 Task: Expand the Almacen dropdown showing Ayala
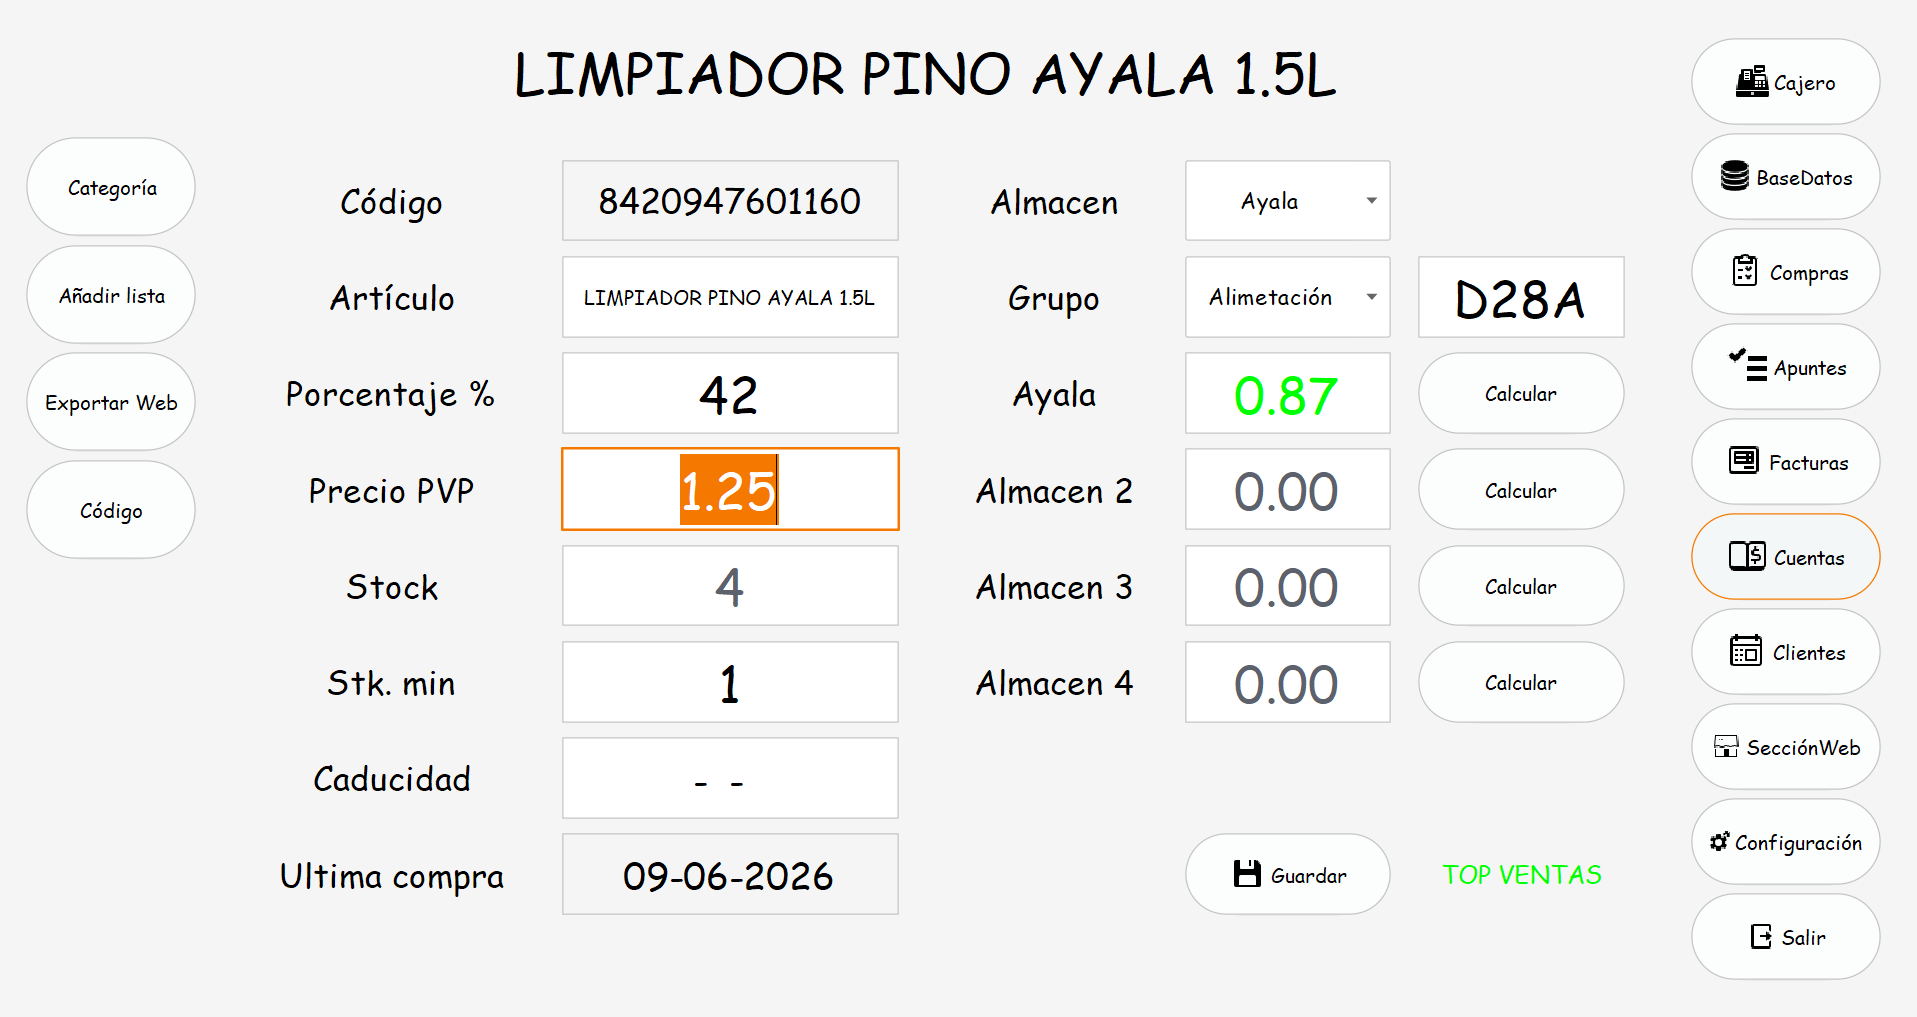[1288, 200]
